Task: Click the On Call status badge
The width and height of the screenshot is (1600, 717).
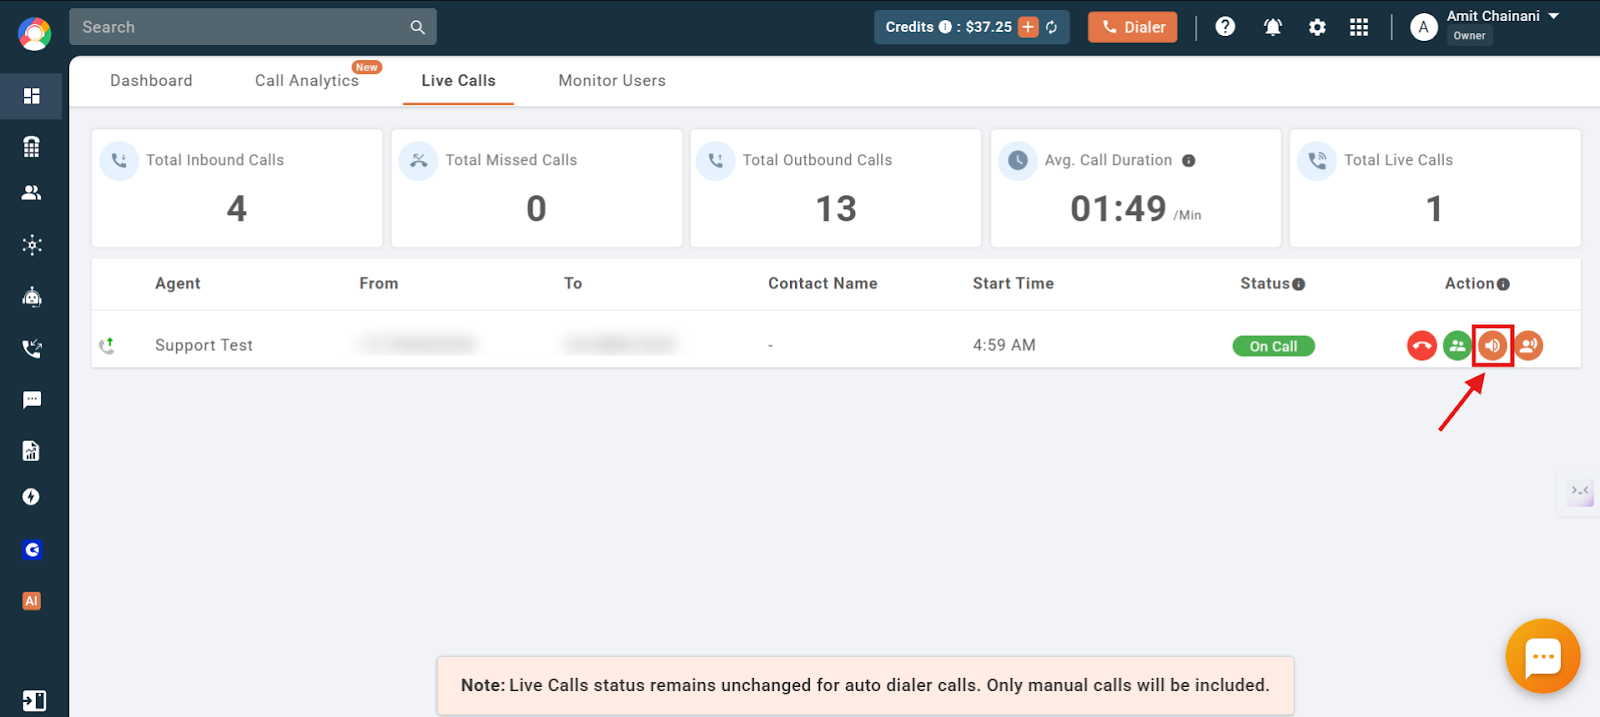Action: pos(1273,346)
